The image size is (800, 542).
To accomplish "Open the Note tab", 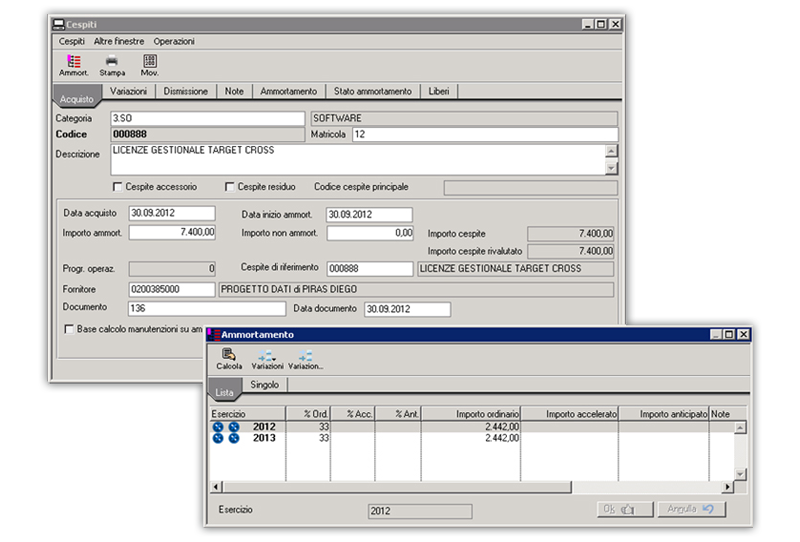I will click(x=234, y=91).
